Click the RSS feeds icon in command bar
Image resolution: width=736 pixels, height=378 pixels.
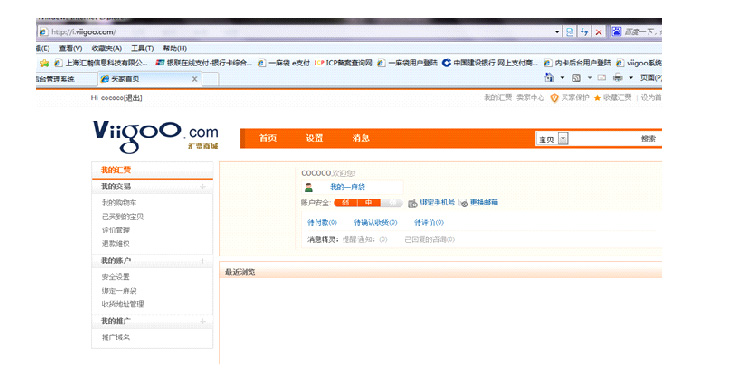[576, 78]
